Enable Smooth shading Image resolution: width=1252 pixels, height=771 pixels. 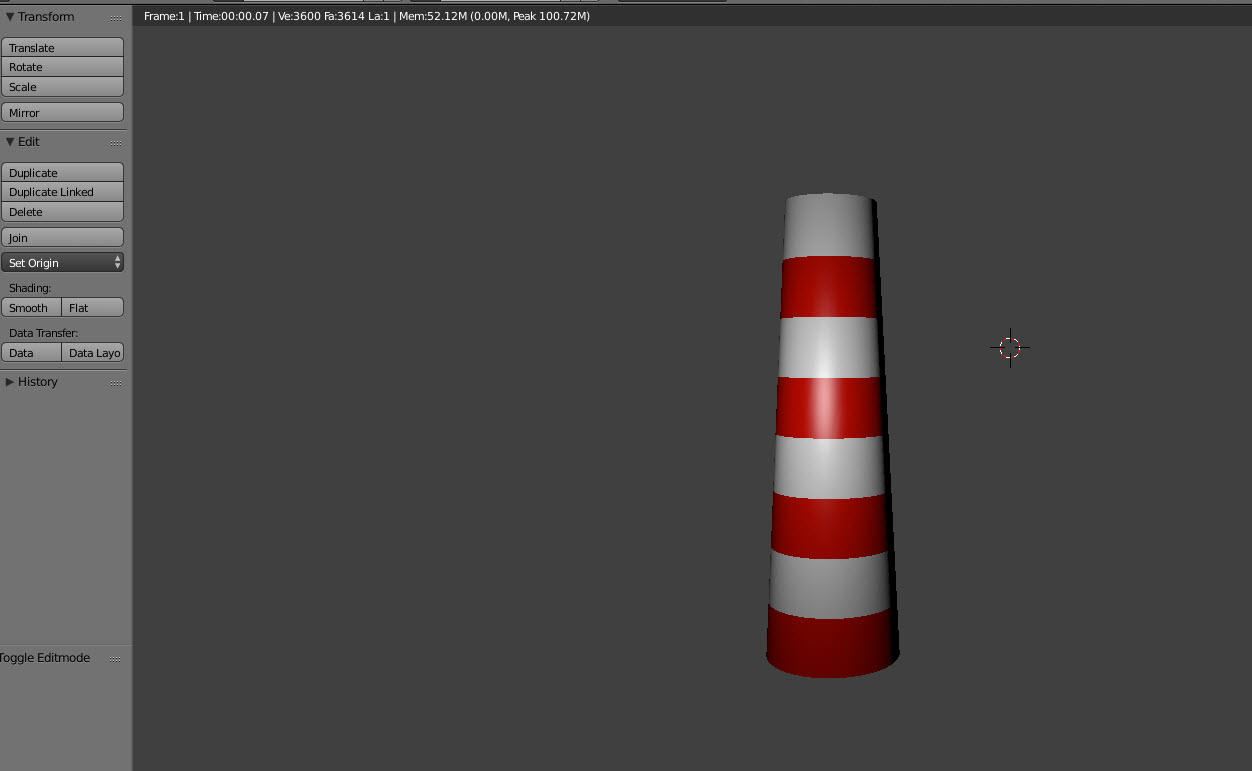[x=30, y=307]
